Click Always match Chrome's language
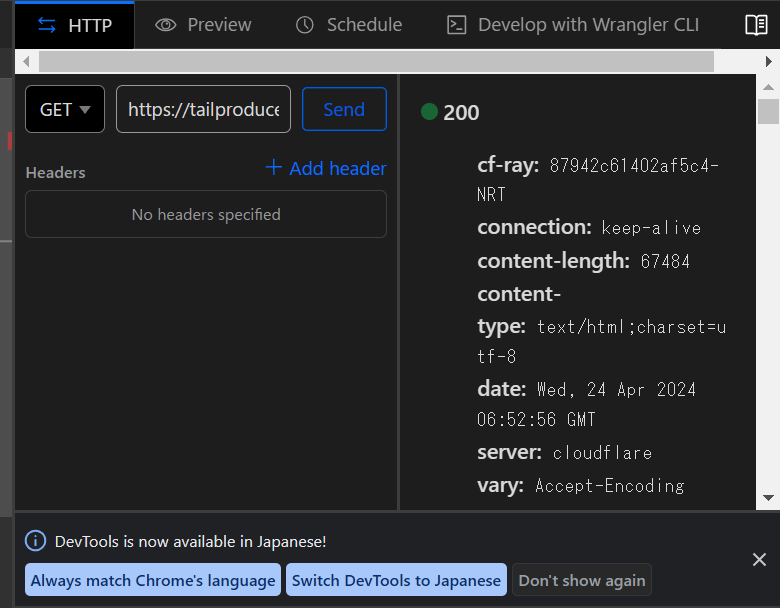 (x=153, y=580)
